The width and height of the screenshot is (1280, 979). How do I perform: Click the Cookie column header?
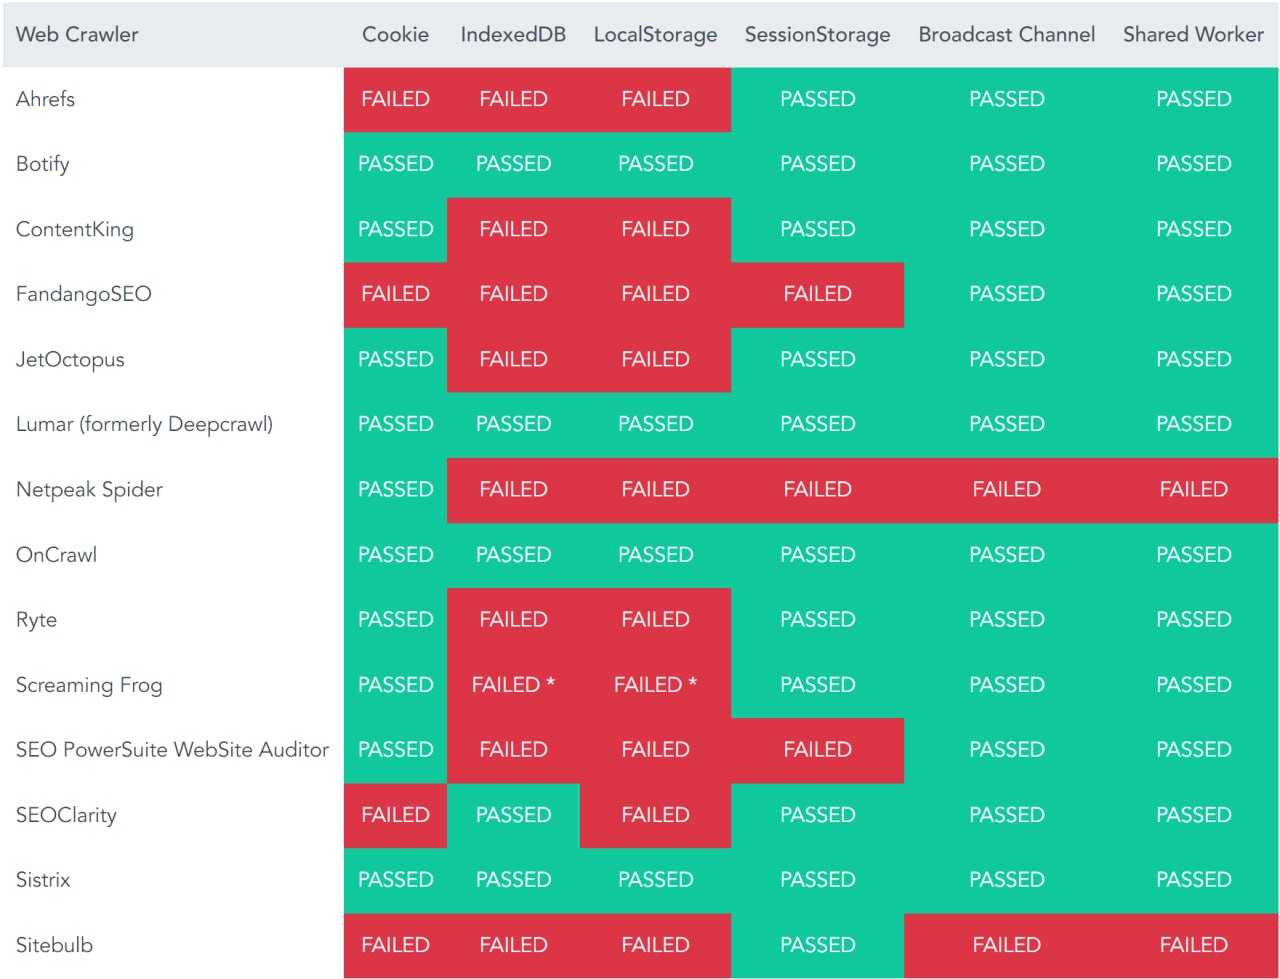point(395,34)
